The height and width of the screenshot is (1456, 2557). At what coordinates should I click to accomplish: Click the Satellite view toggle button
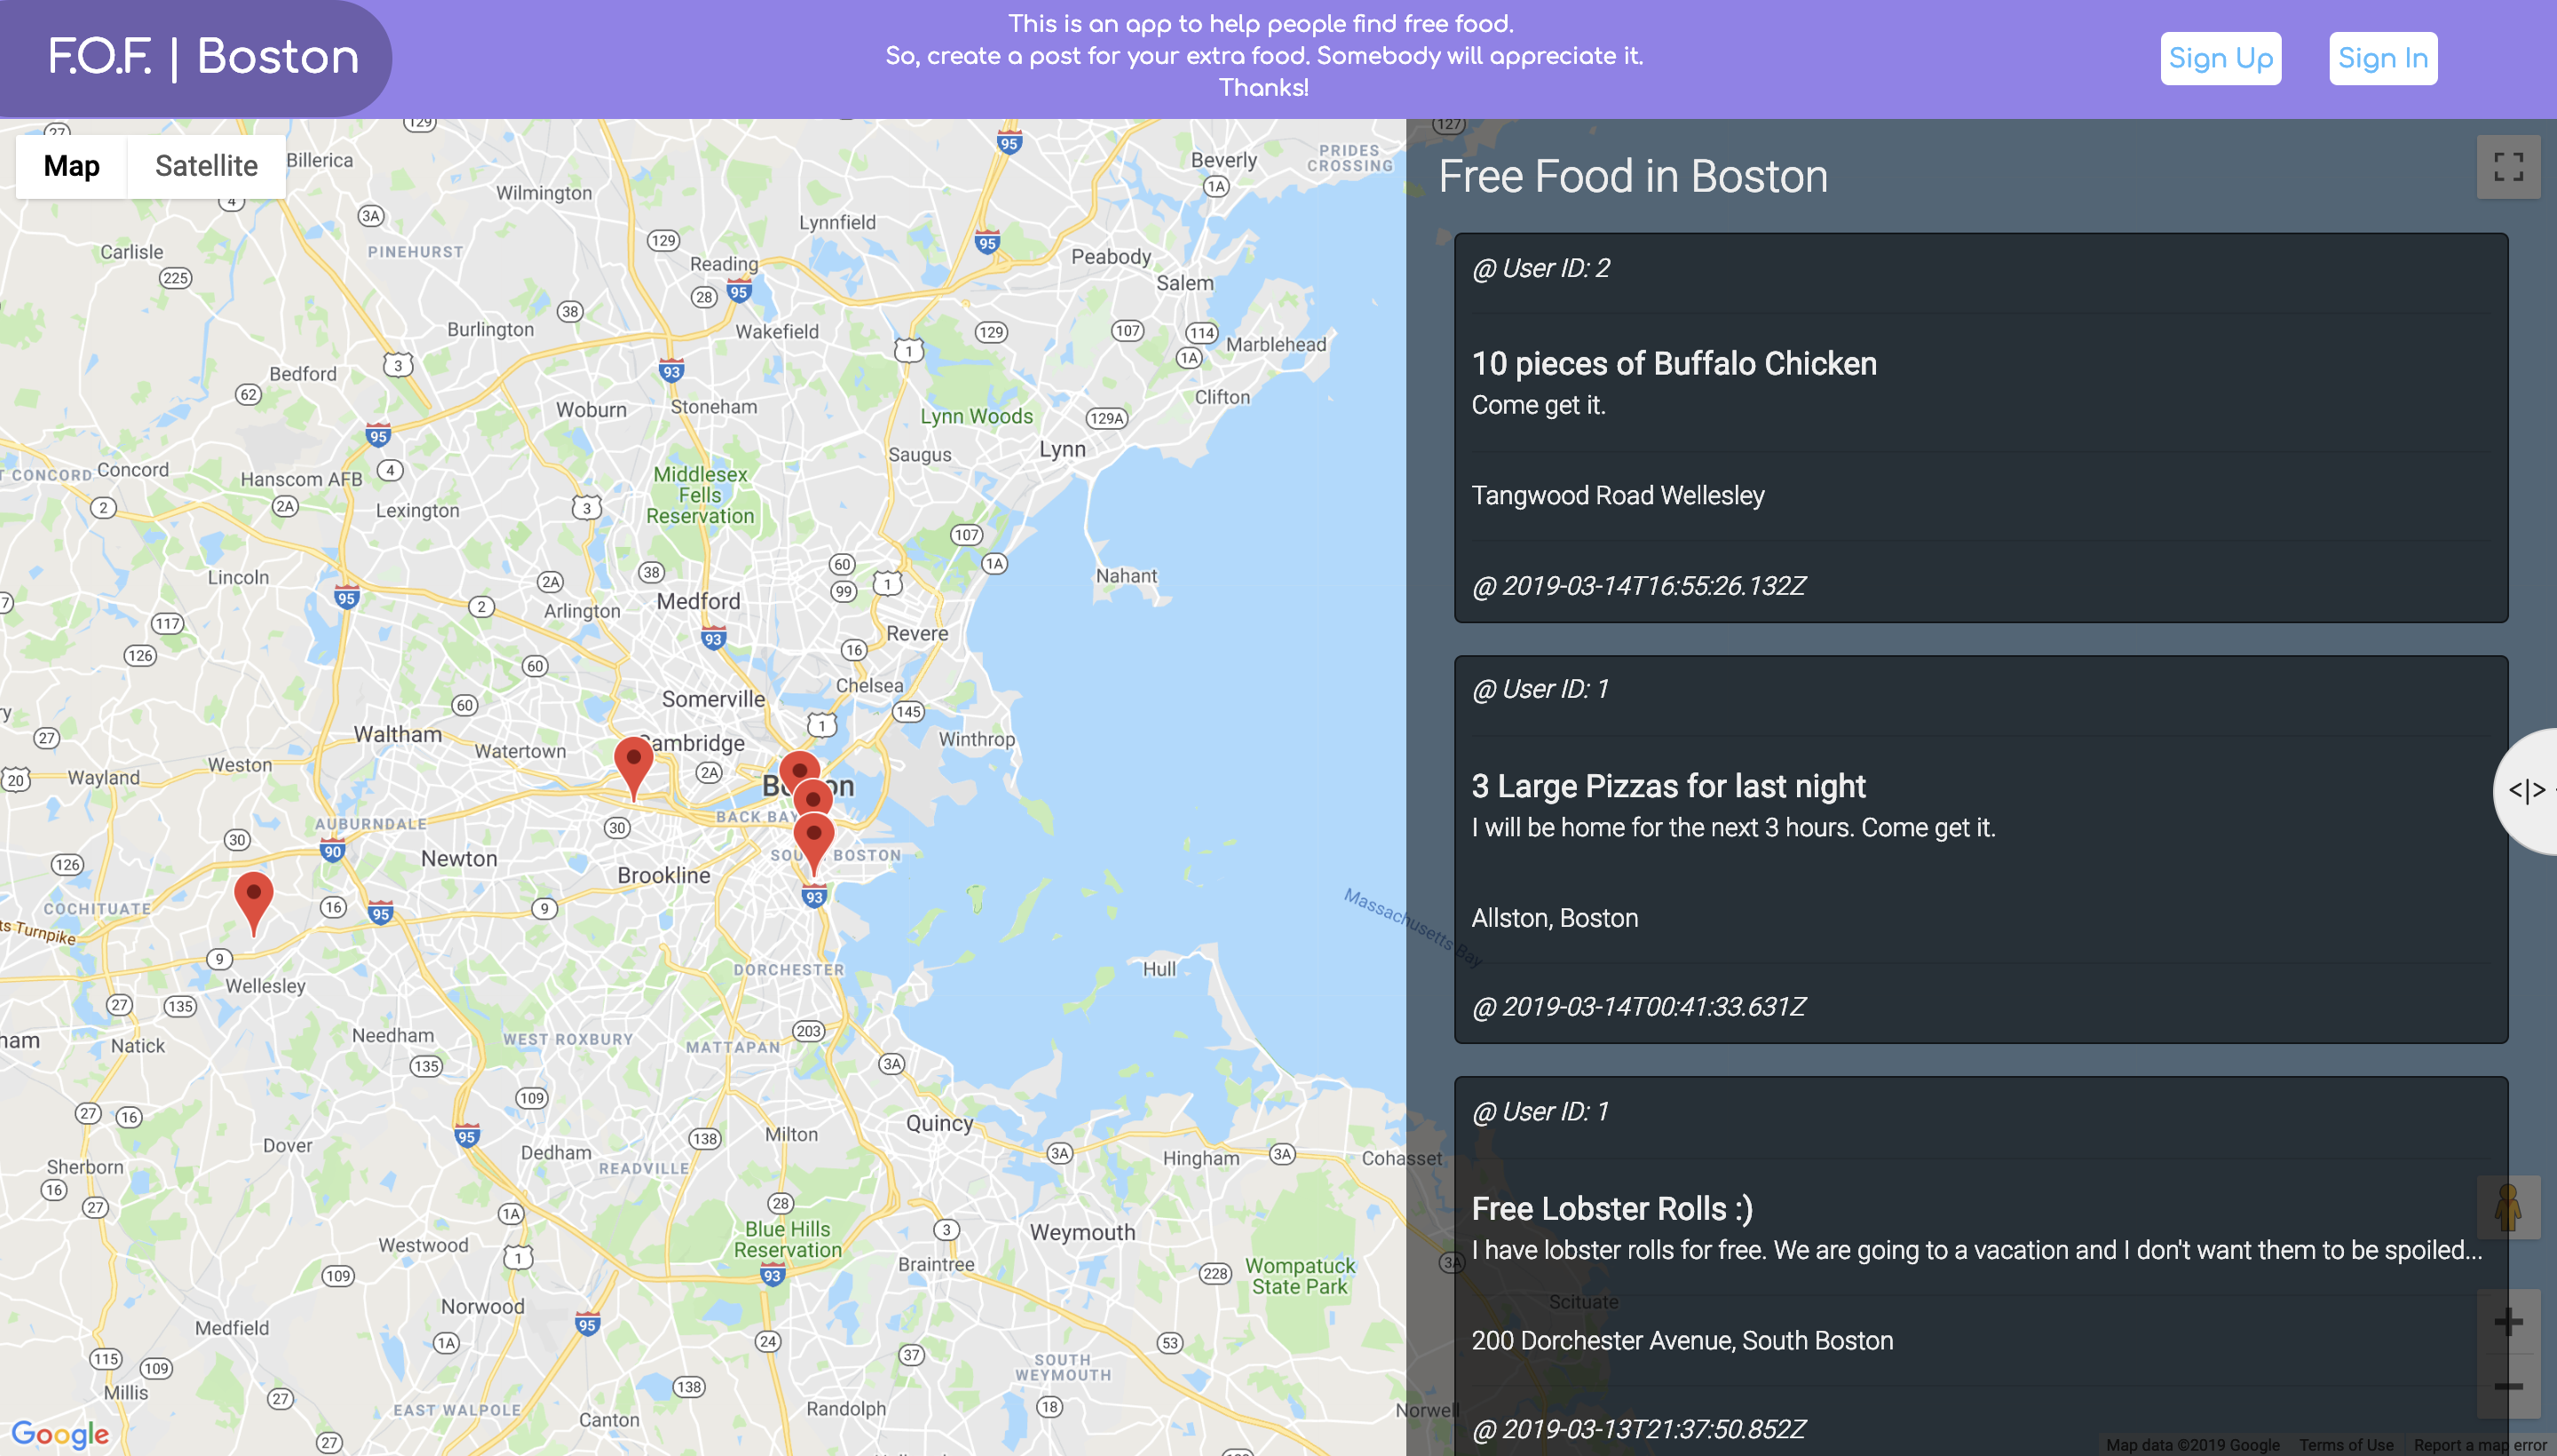(x=203, y=165)
